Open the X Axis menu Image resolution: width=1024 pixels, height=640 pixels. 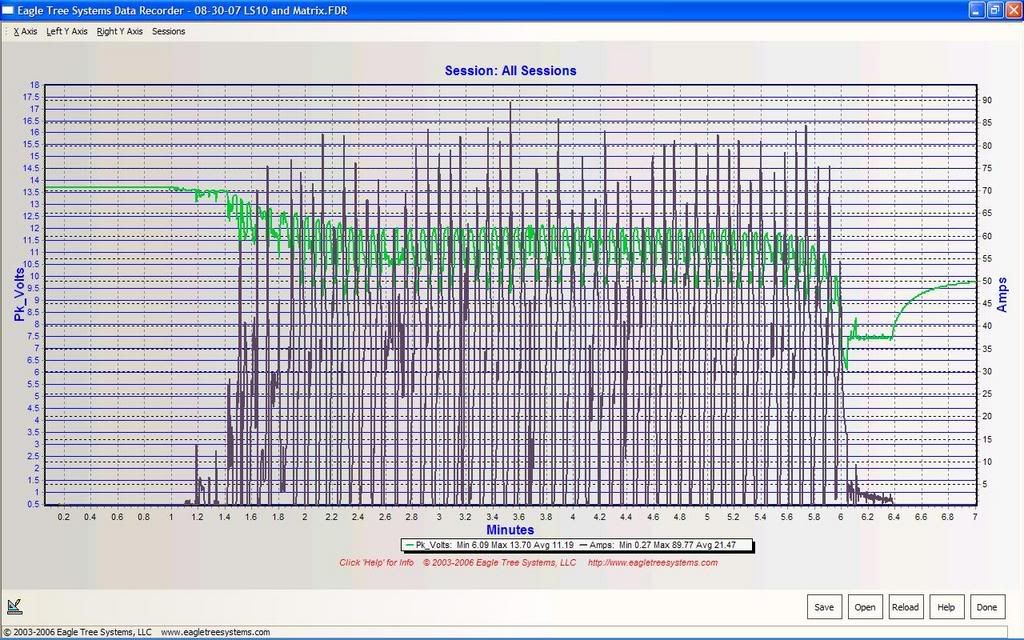pos(25,31)
